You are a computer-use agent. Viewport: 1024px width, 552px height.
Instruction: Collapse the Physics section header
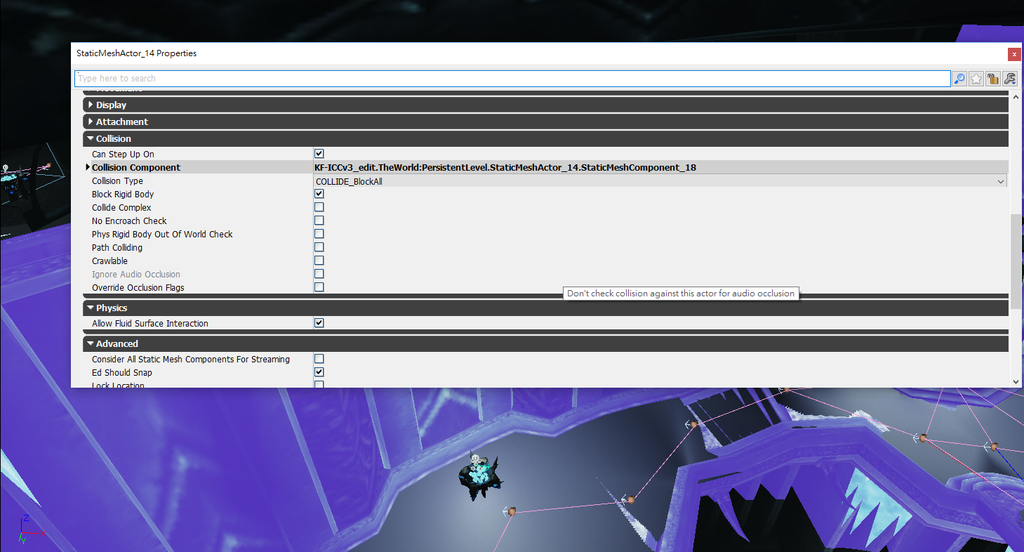click(111, 308)
